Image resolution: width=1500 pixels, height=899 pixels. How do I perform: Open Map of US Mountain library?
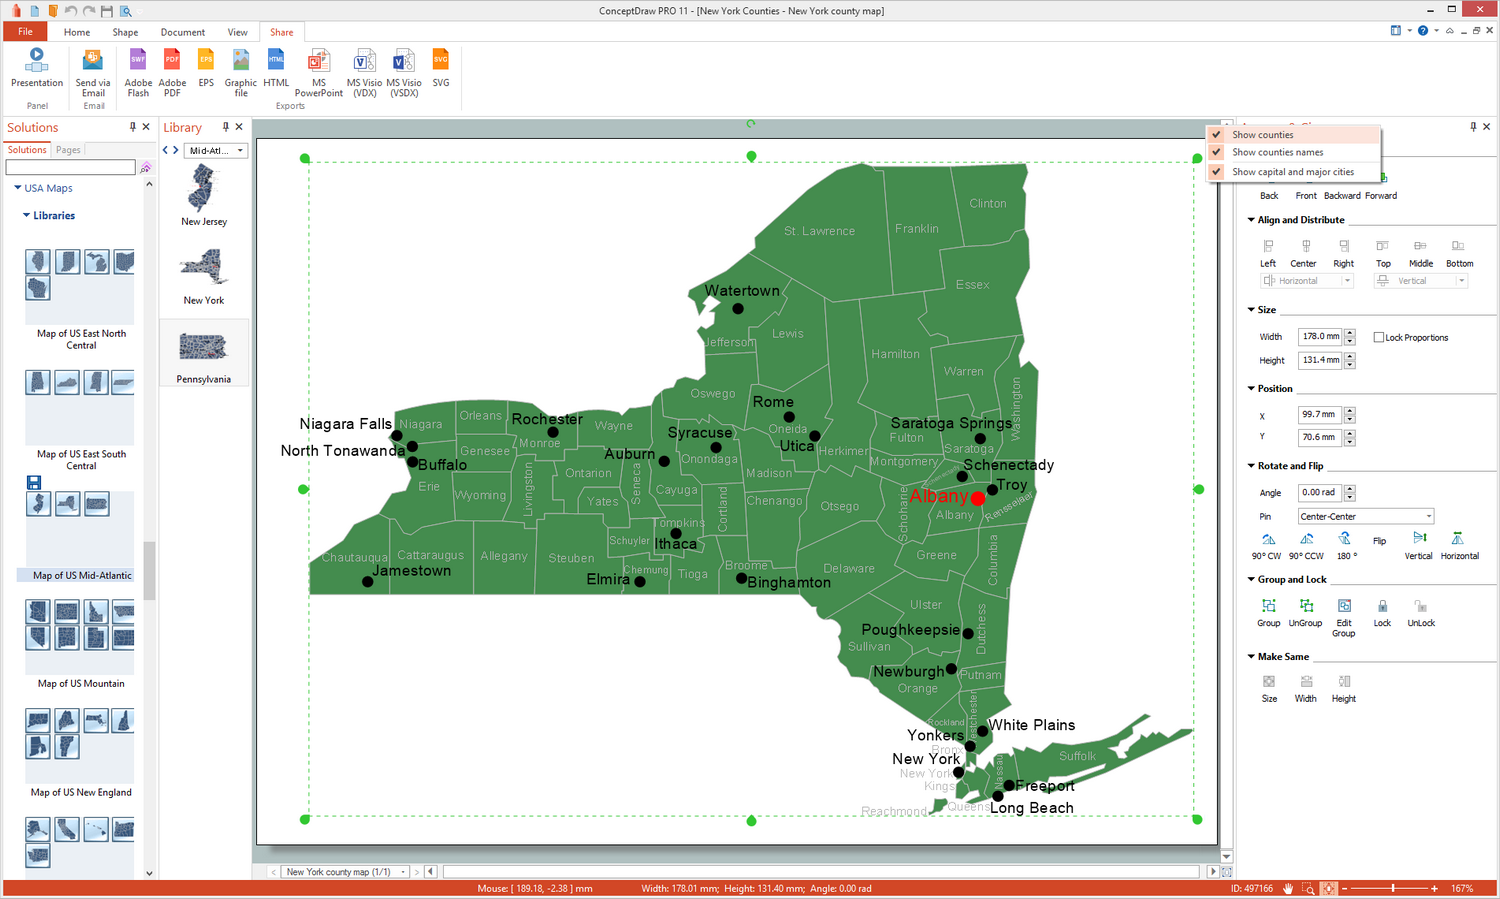click(x=81, y=684)
